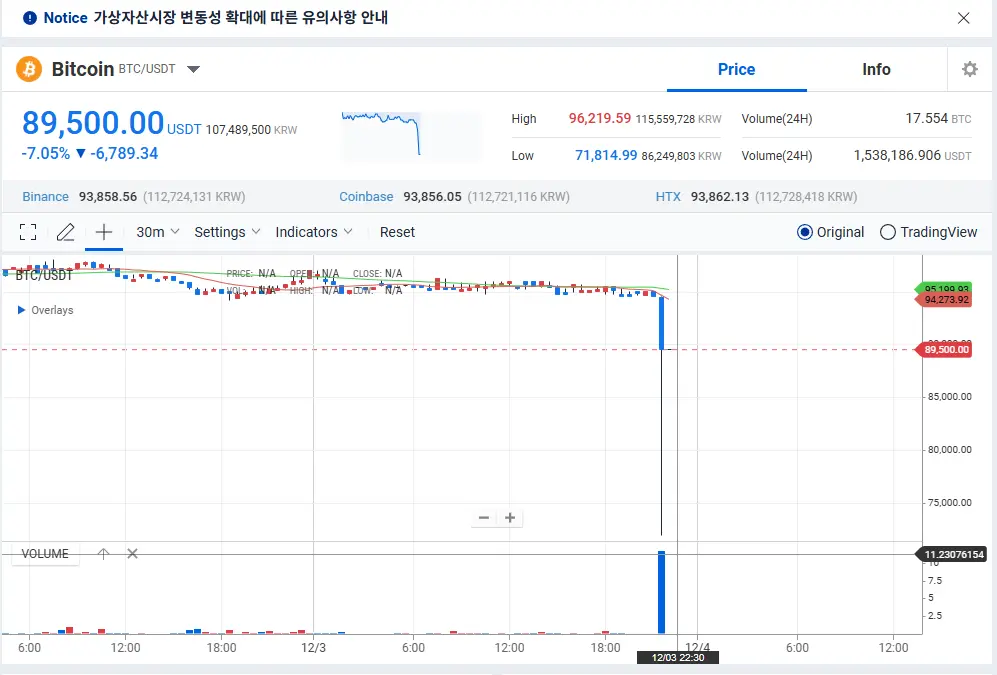Select the drawing pencil tool
997x675 pixels.
point(66,231)
